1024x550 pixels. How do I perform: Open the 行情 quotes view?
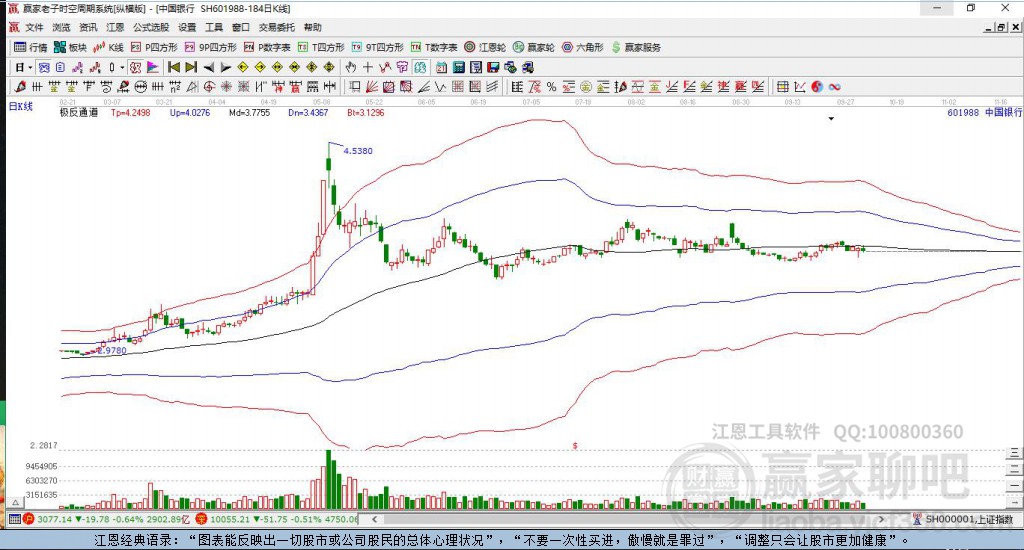[31, 47]
